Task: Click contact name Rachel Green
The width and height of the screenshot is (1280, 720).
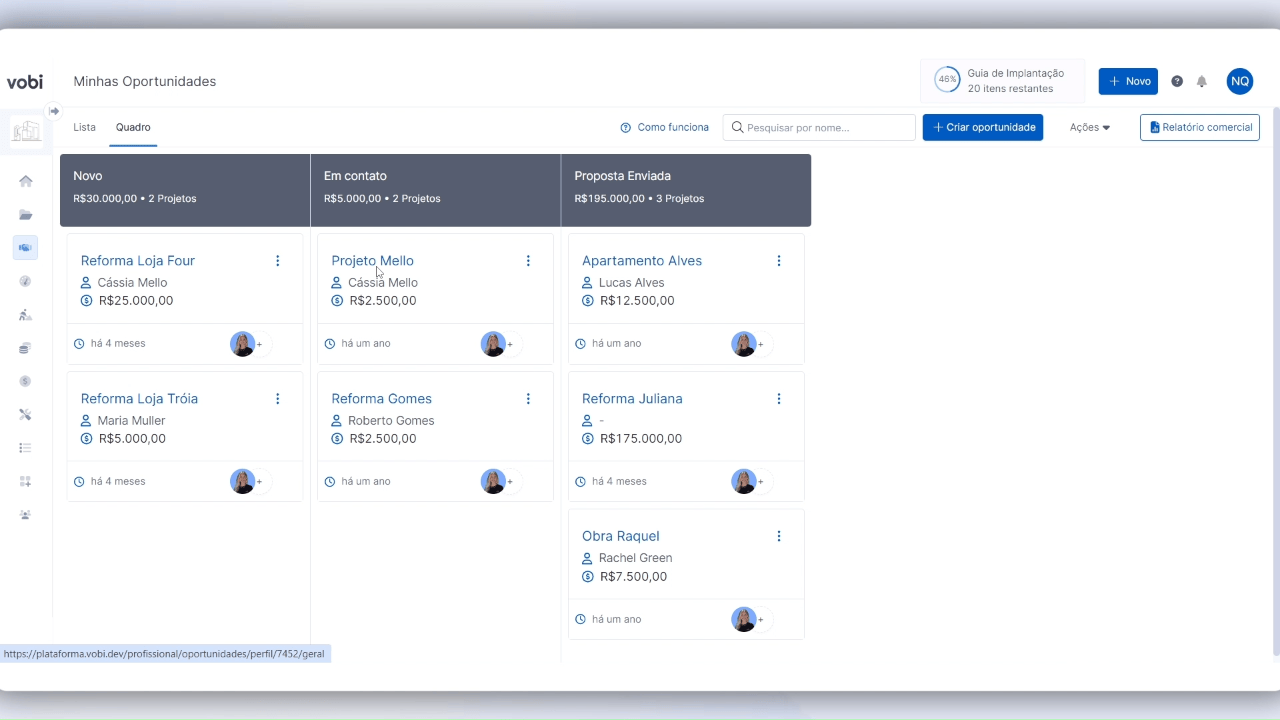Action: [x=635, y=558]
